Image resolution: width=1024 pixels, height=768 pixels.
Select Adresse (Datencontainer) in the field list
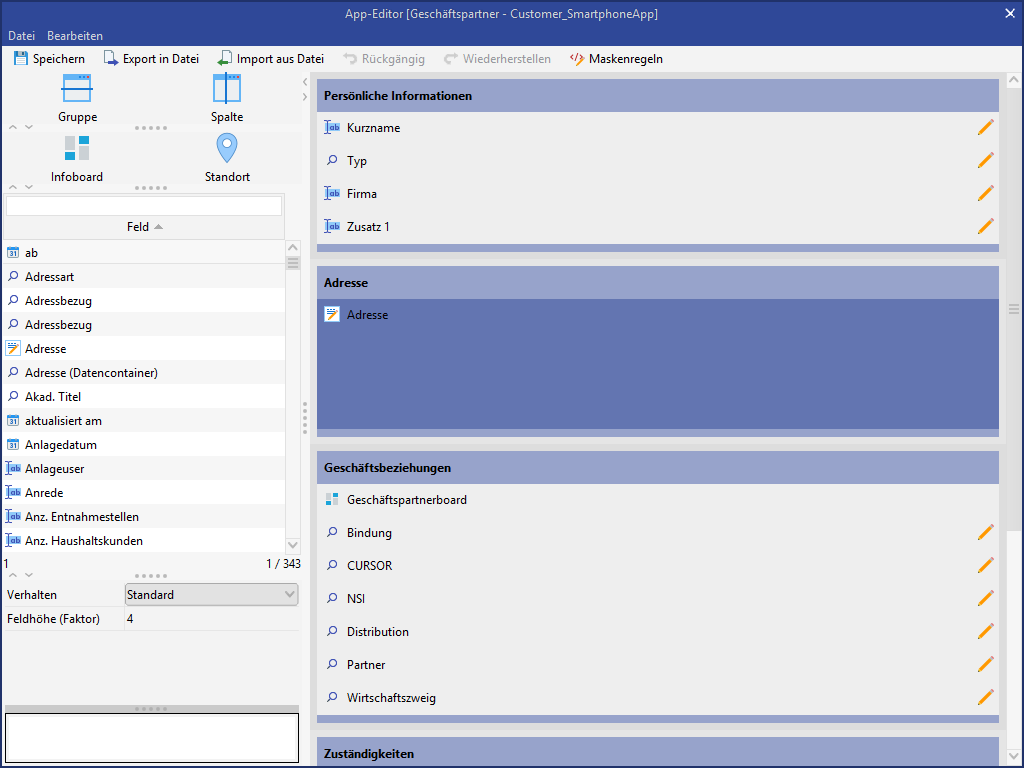91,373
